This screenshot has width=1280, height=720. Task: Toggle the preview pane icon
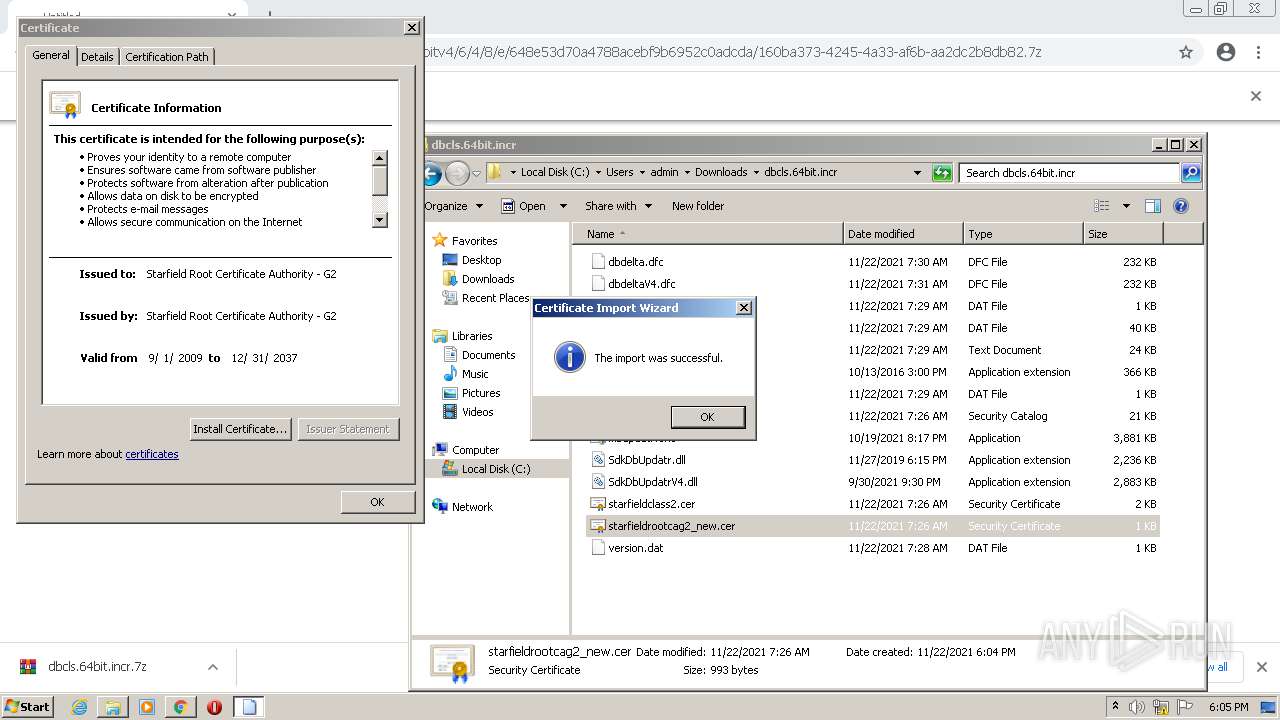[1153, 206]
